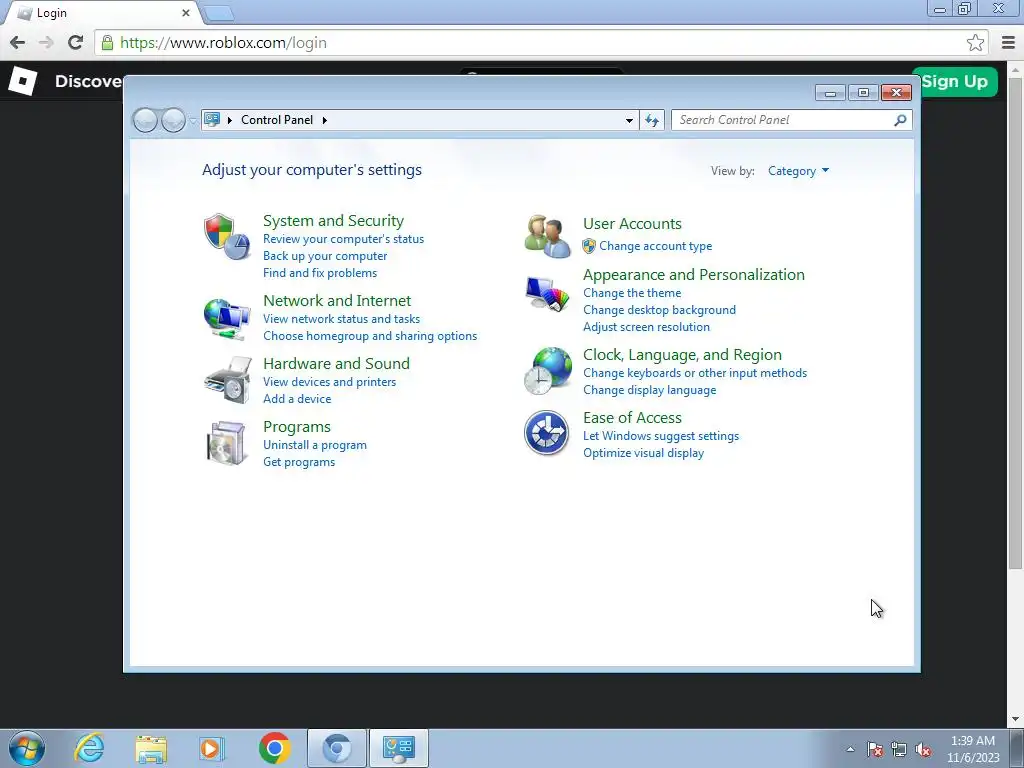Click the browser vertical scrollbar thumb
Screen dimensions: 1024x768
tap(1016, 322)
